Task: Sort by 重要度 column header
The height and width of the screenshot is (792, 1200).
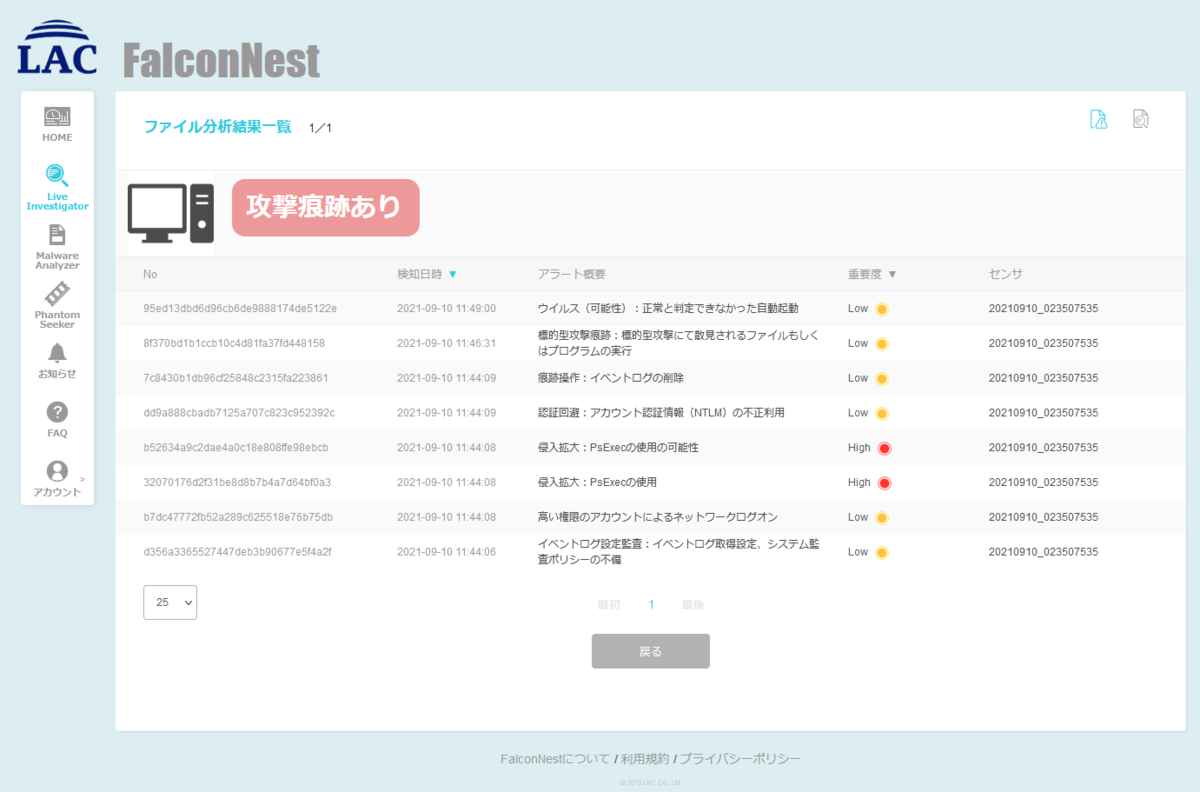Action: tap(872, 274)
